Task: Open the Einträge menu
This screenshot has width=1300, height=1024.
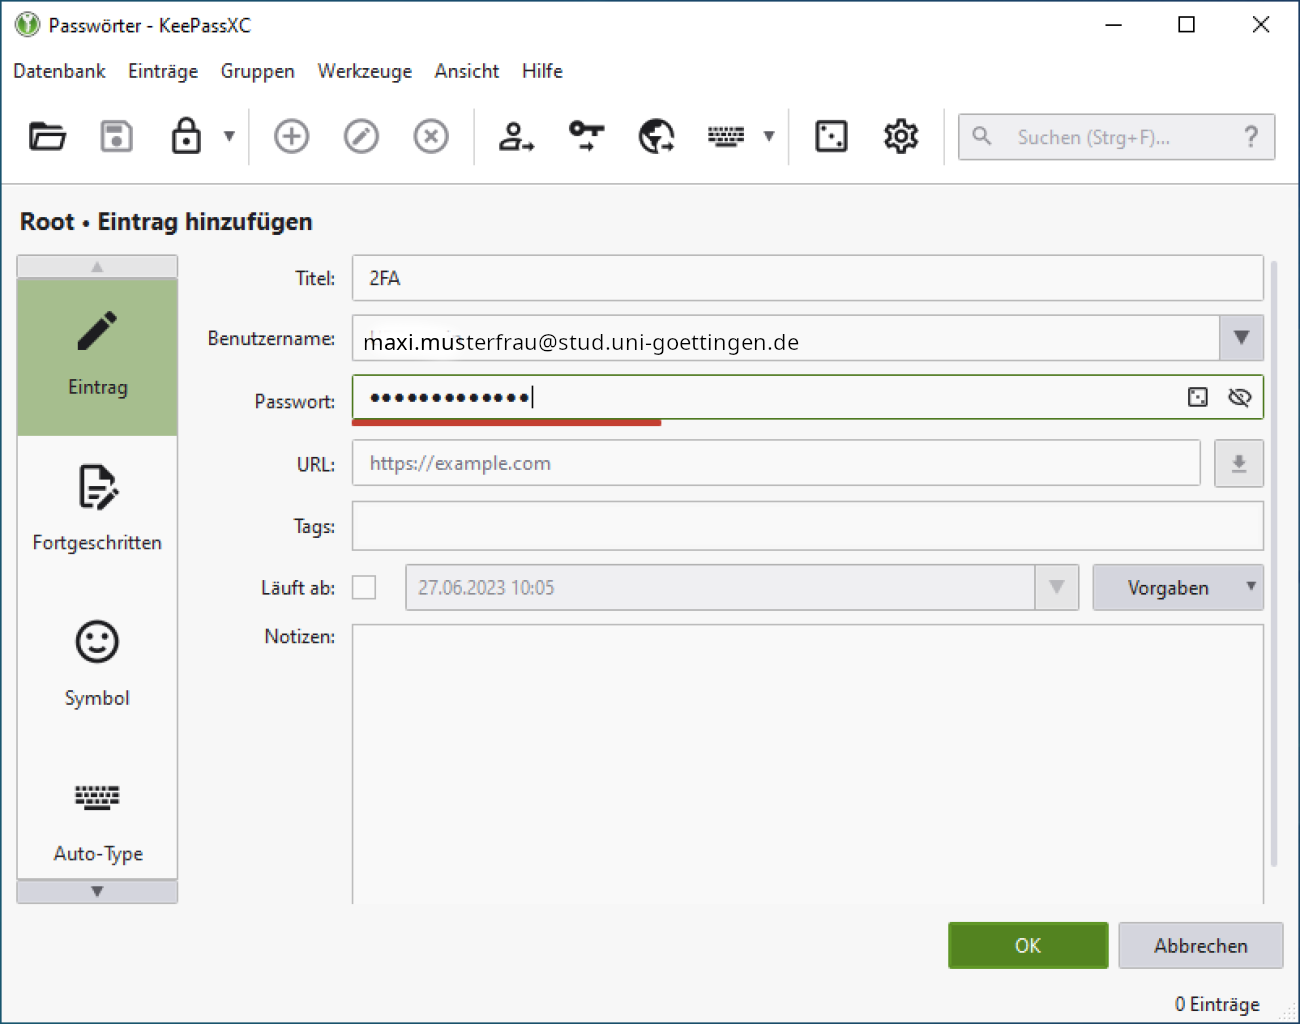Action: click(163, 71)
